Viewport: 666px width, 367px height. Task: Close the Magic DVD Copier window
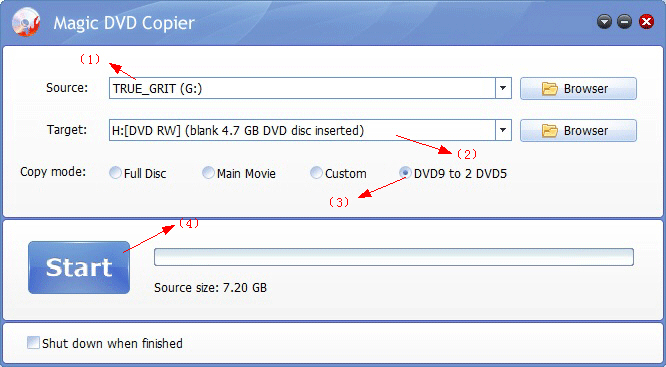646,22
